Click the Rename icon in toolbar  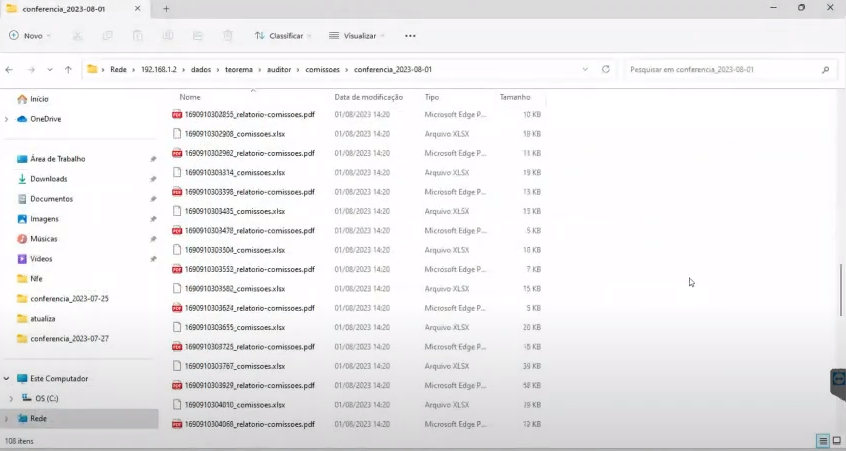coord(168,36)
